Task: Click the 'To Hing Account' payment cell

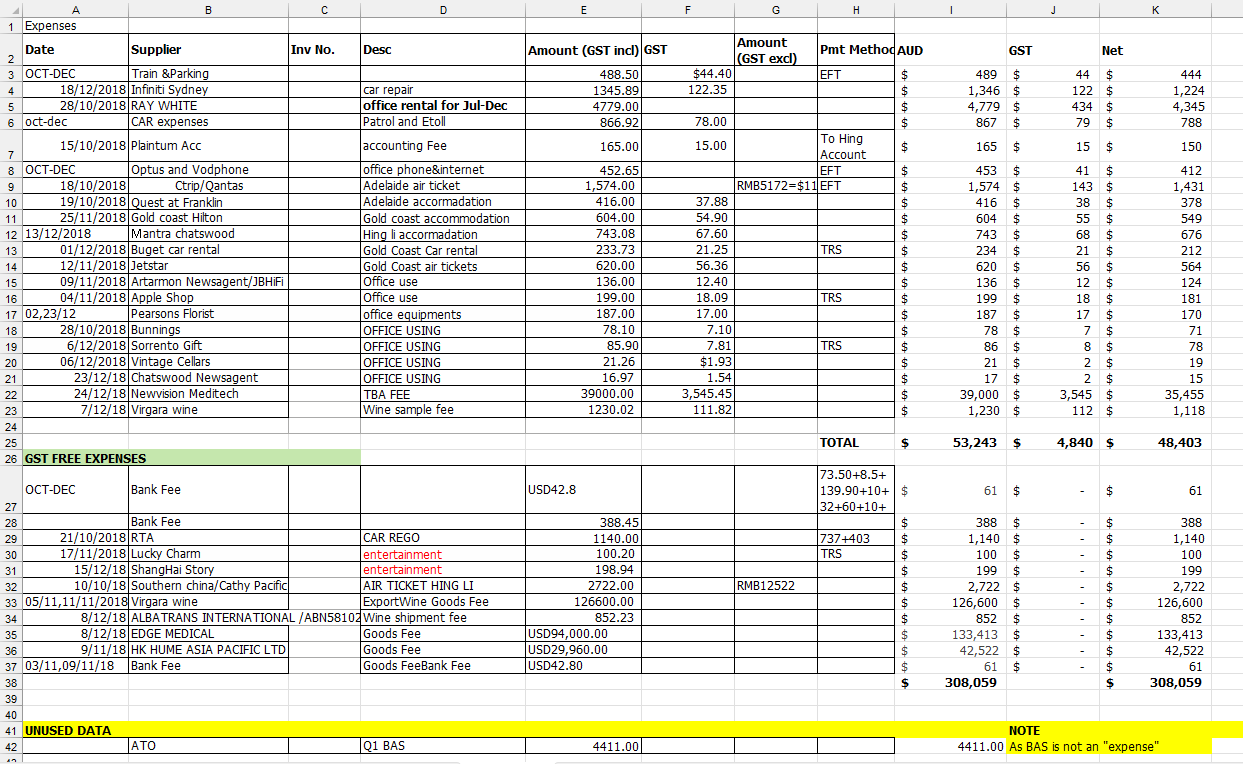Action: tap(855, 146)
